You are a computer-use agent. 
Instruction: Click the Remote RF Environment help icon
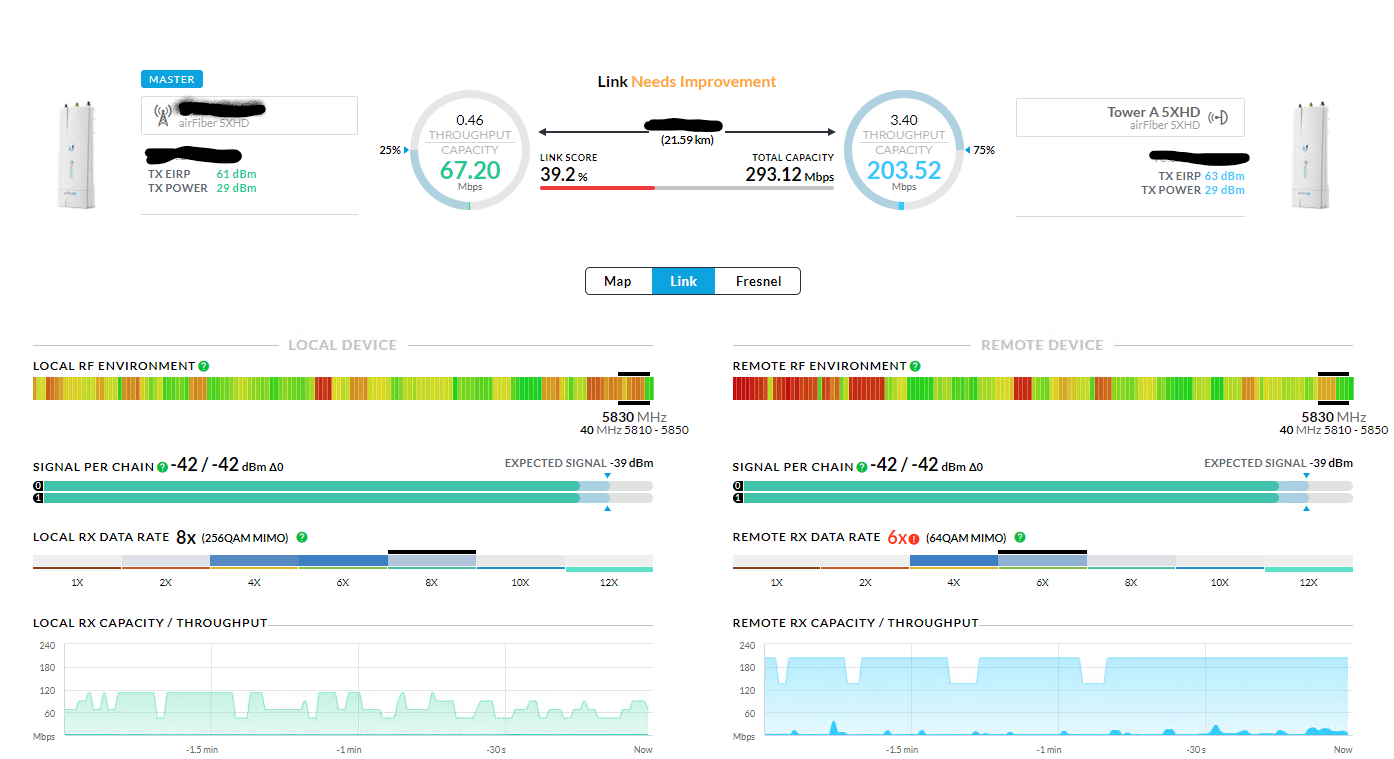[915, 366]
